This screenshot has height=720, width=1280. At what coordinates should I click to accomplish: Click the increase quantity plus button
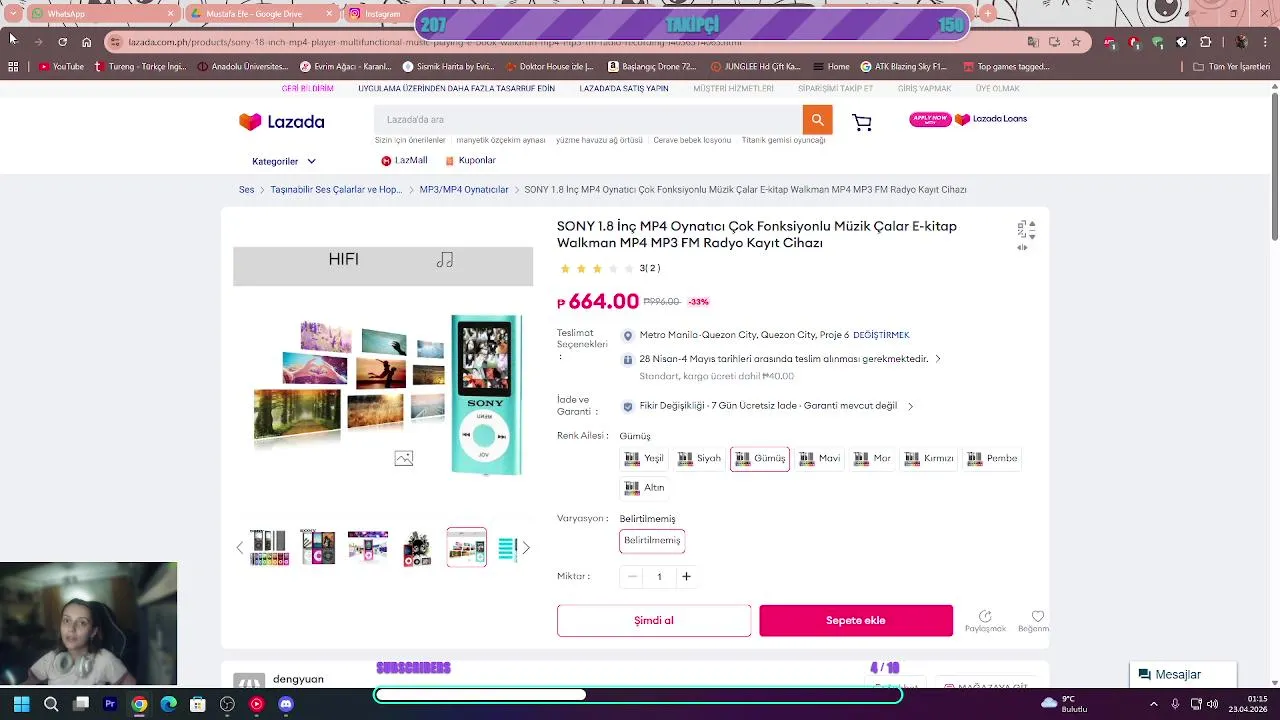pos(686,576)
